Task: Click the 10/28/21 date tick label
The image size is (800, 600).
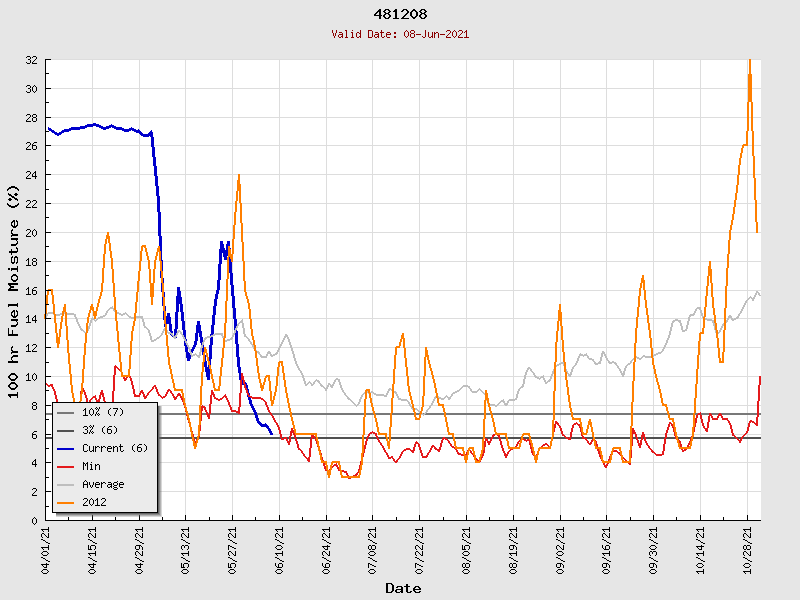Action: [x=746, y=550]
